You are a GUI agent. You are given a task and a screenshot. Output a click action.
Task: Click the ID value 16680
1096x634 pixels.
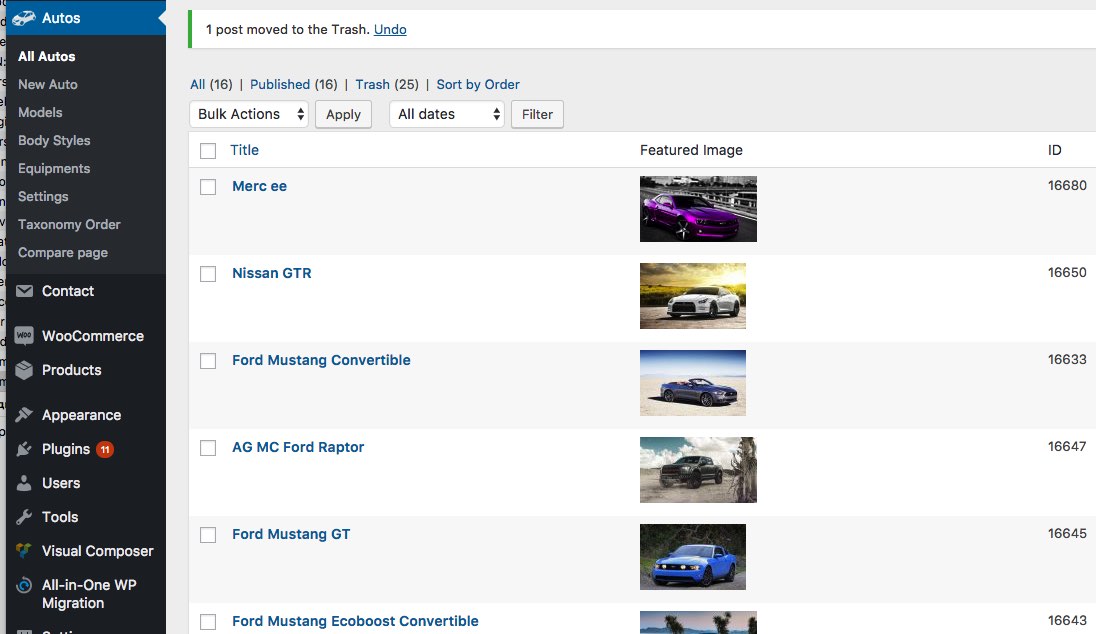pyautogui.click(x=1067, y=186)
